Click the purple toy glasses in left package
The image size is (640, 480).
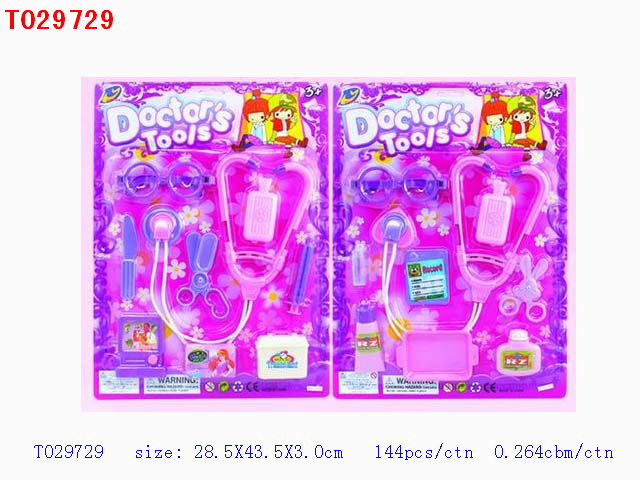(165, 180)
